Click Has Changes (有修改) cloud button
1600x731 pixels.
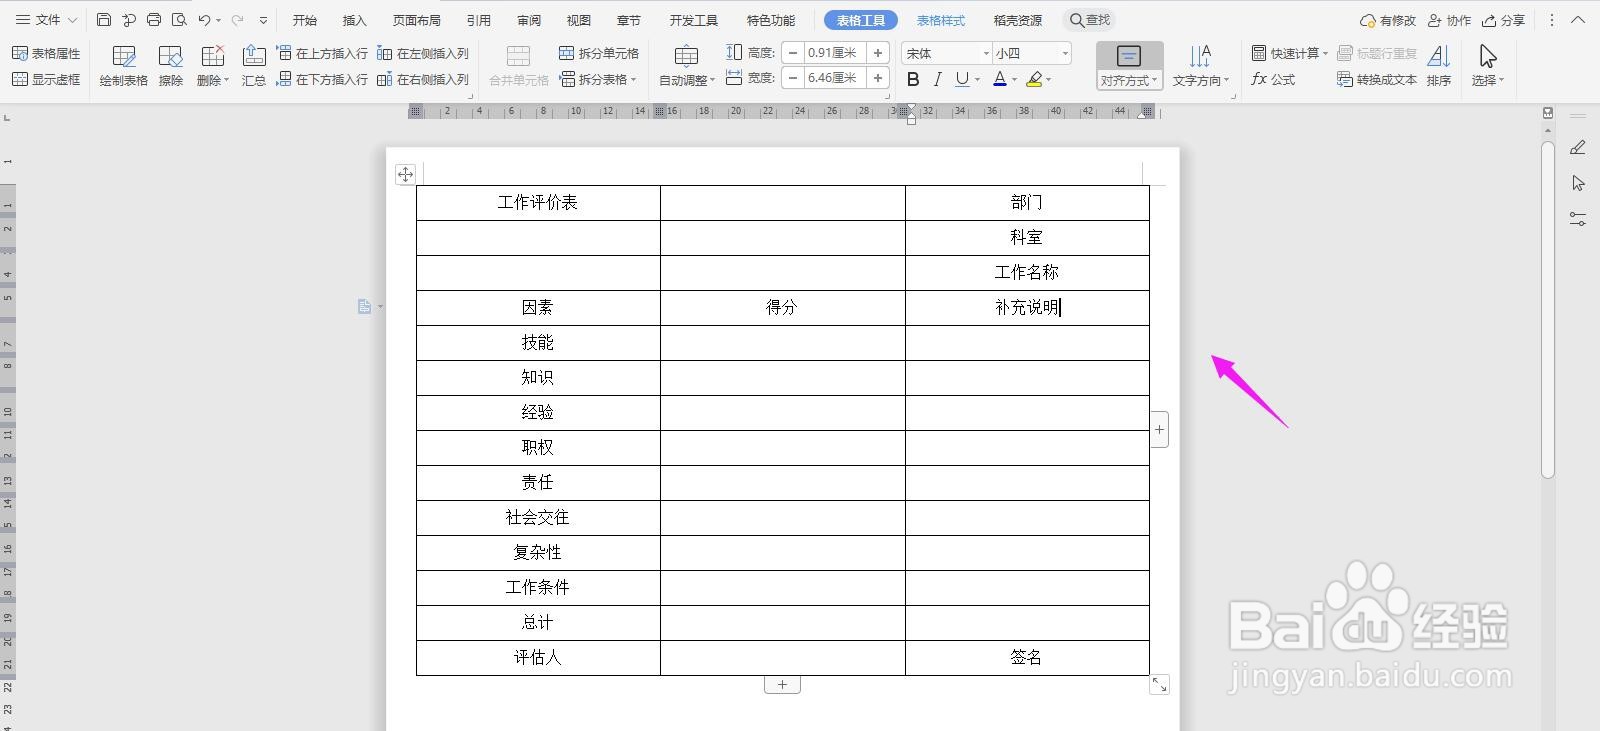click(1387, 20)
